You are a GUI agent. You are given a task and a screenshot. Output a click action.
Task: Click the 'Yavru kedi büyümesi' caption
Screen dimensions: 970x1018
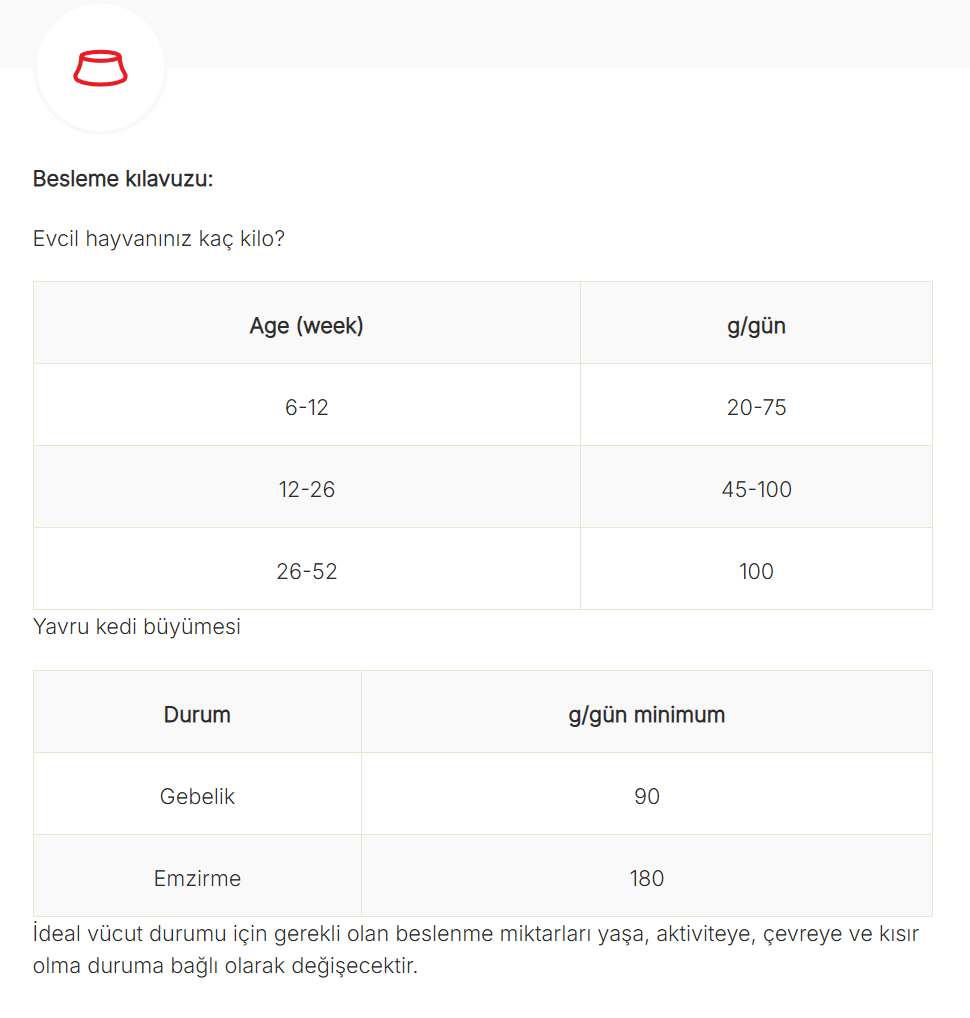click(137, 627)
